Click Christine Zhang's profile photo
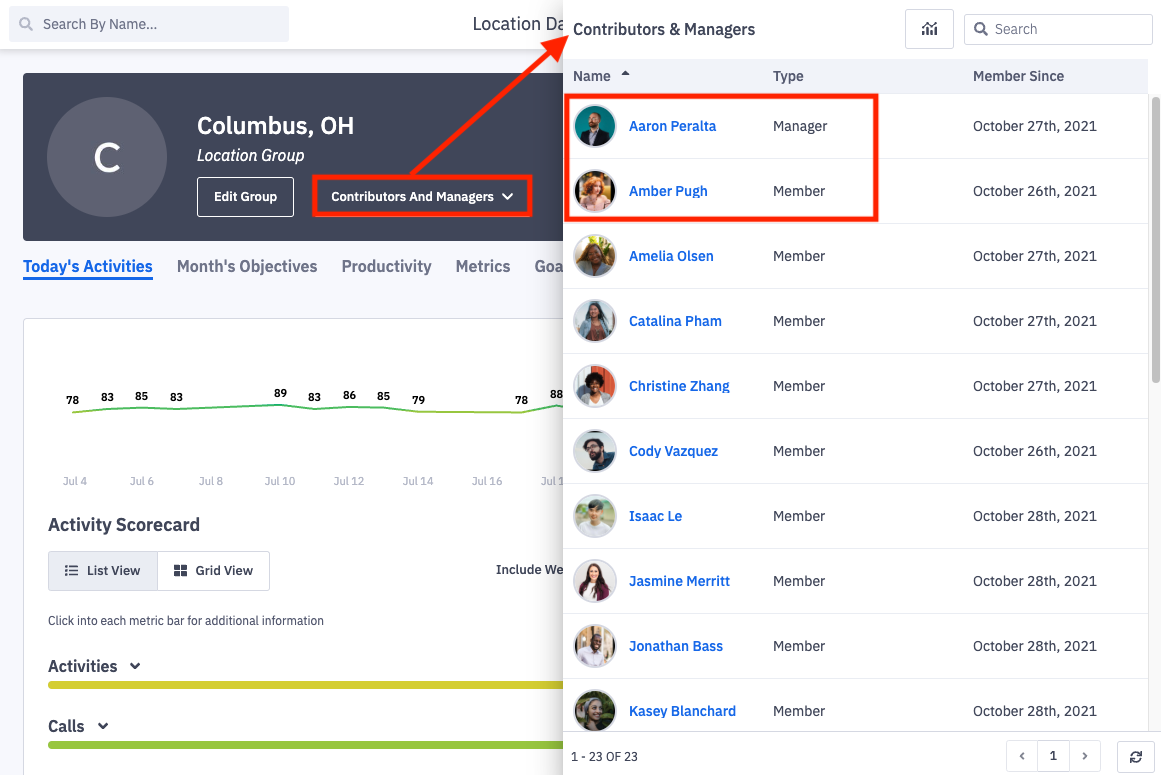The image size is (1161, 775). 595,386
